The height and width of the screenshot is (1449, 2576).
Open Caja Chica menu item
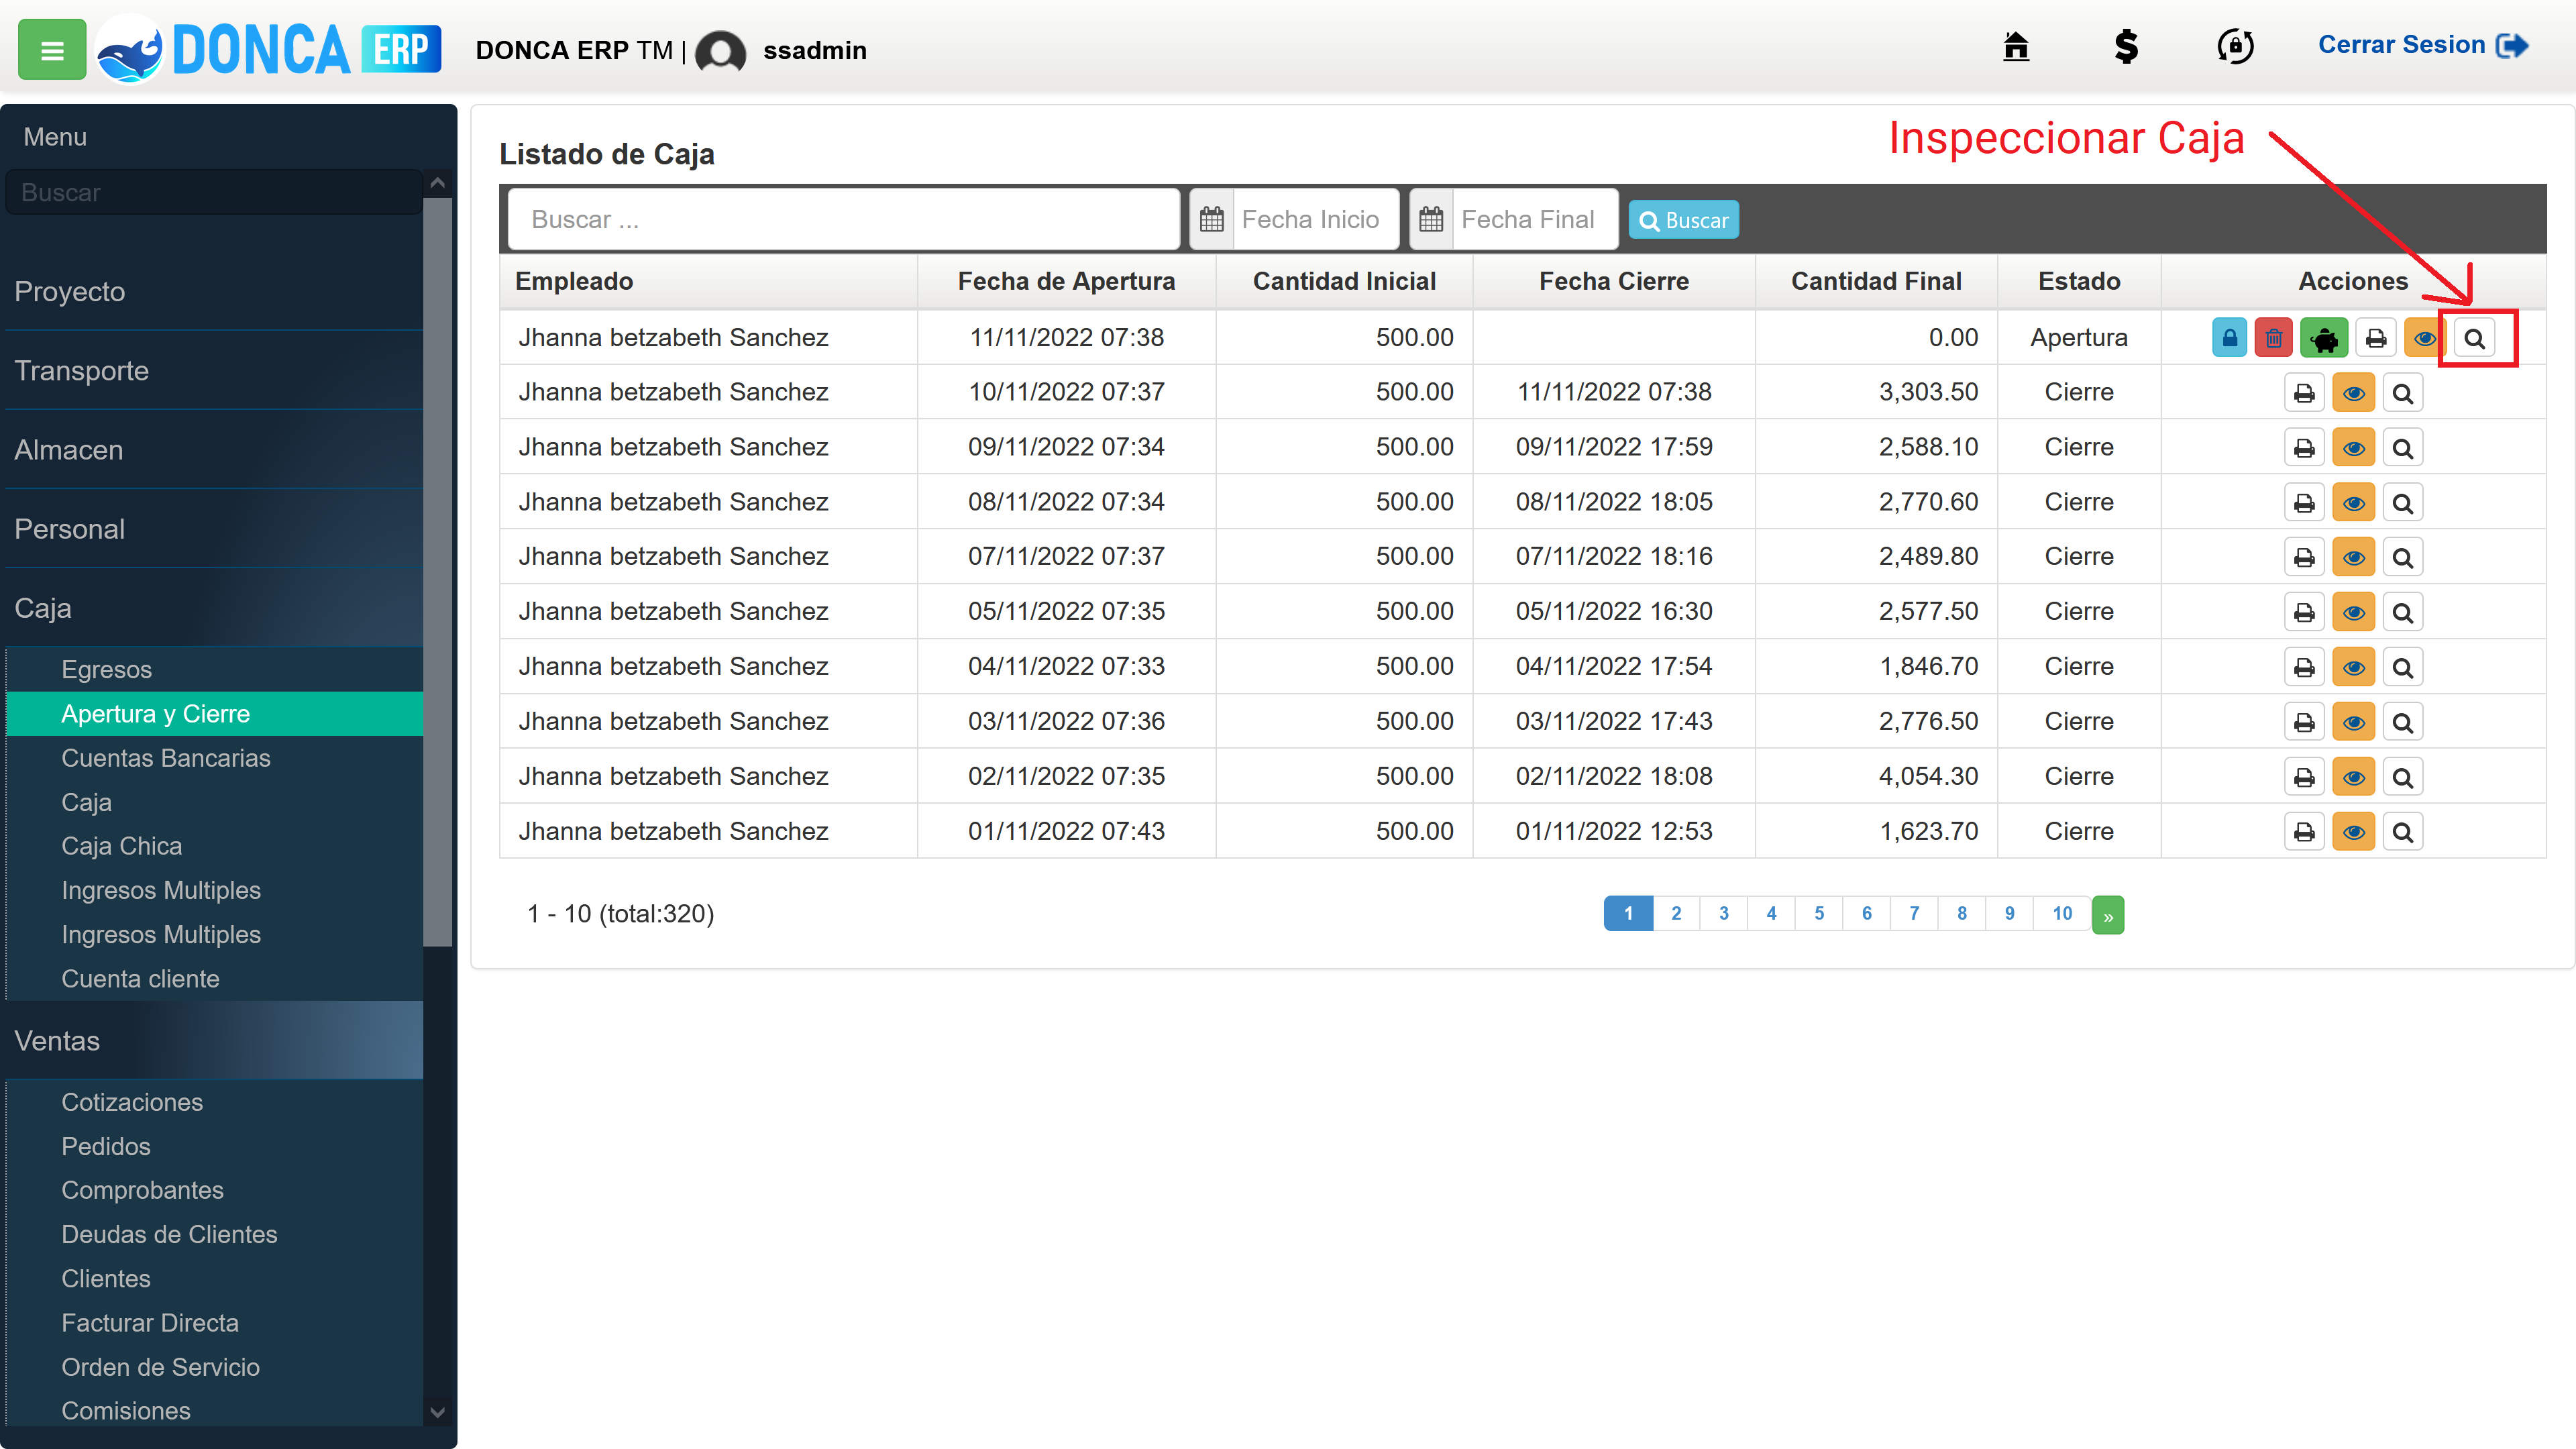[x=214, y=846]
